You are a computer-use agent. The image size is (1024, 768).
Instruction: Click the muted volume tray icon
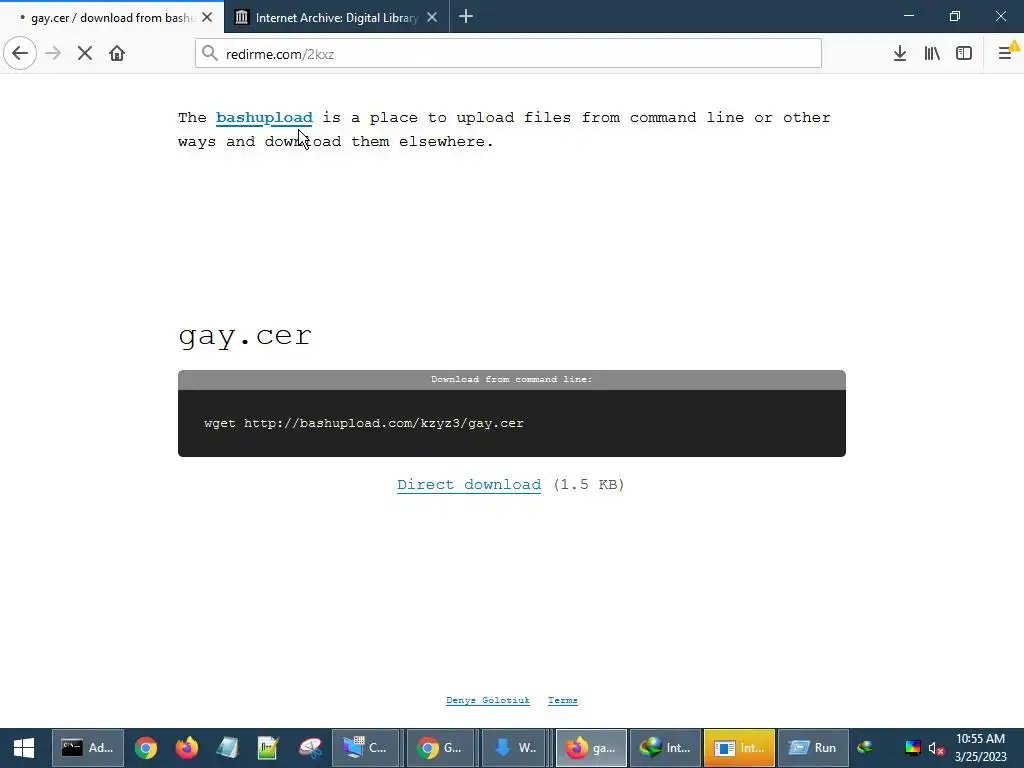point(936,748)
